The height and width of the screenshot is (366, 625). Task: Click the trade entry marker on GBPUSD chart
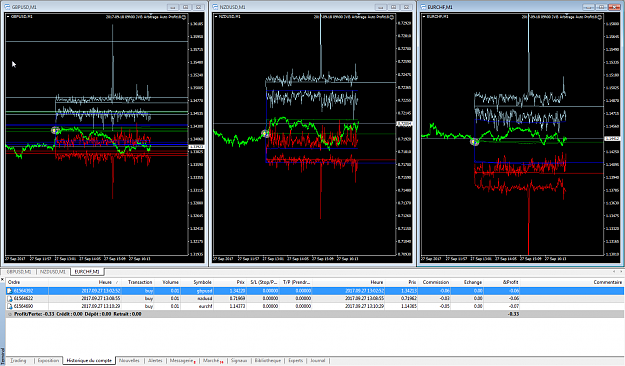coord(55,130)
